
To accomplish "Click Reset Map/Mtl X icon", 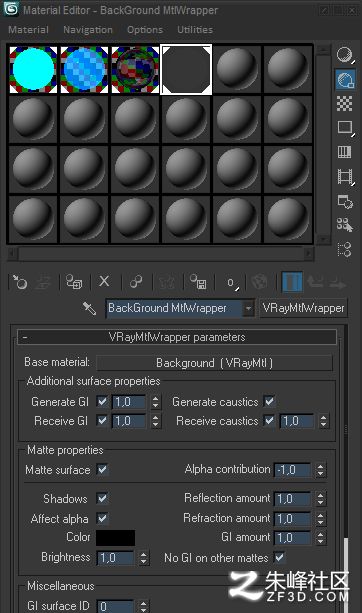I will pos(104,281).
